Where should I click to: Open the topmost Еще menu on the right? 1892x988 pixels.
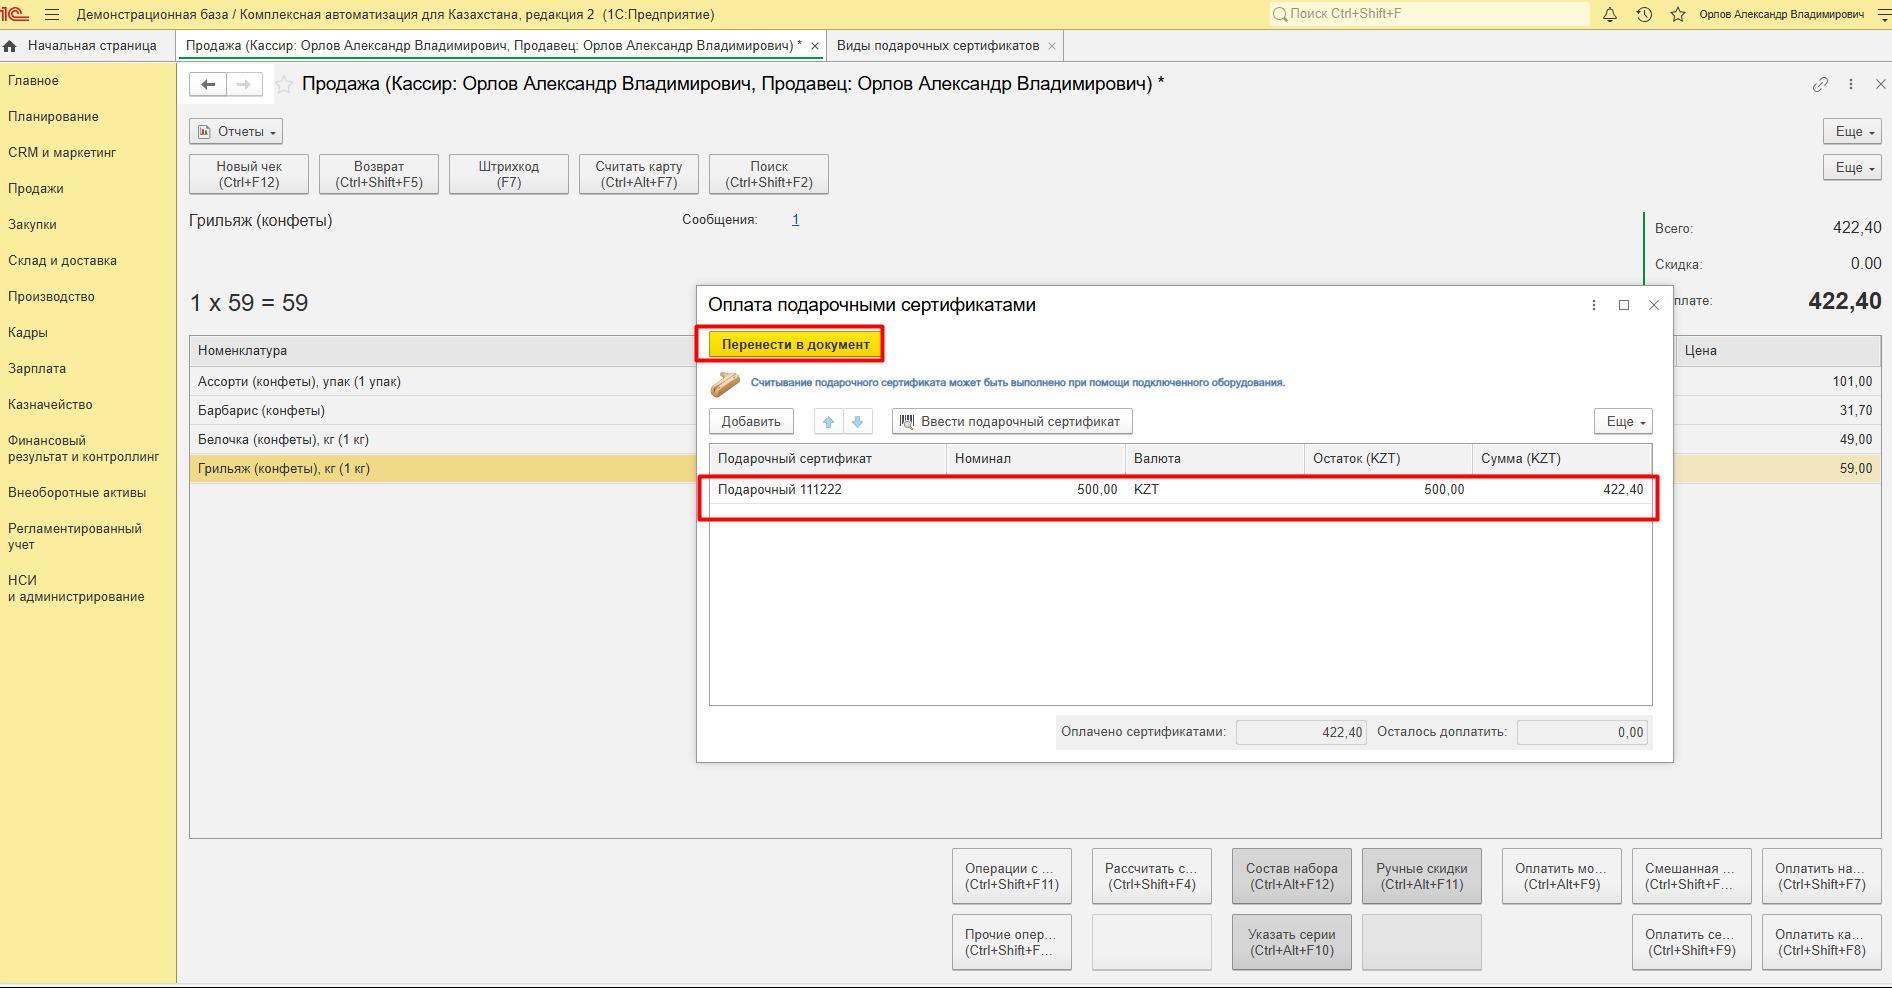1851,132
